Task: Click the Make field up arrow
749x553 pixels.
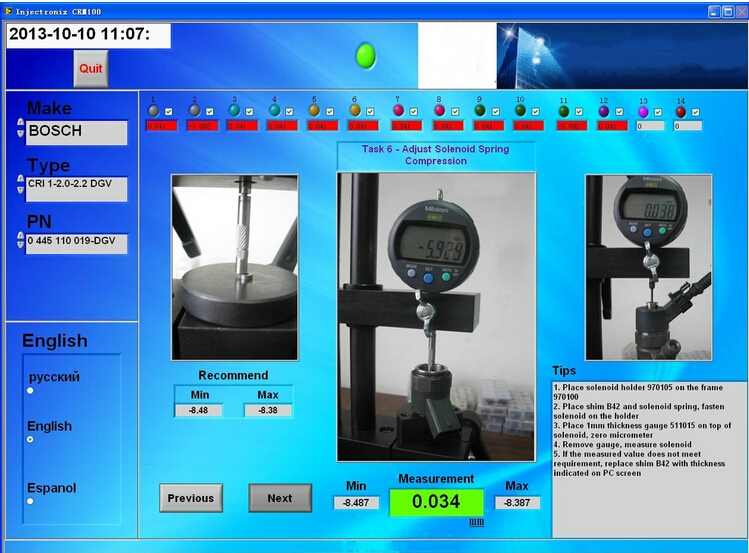Action: coord(21,122)
